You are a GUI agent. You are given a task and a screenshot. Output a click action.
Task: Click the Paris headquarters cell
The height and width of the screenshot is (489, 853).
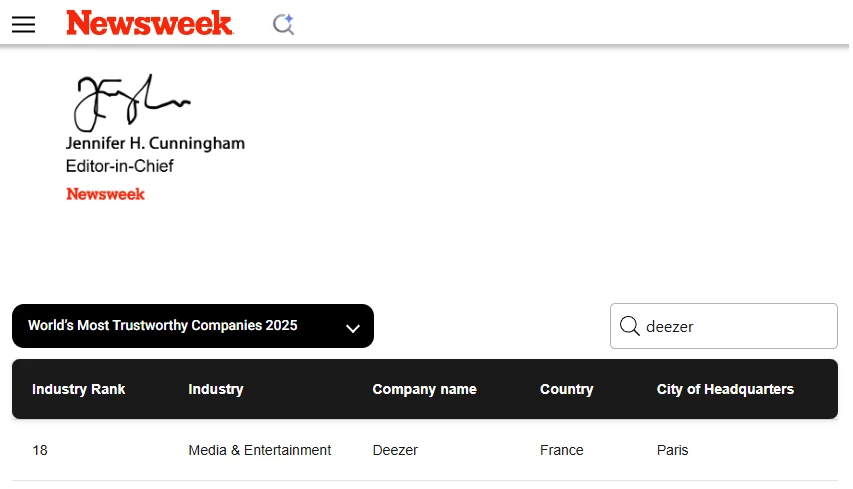[672, 450]
